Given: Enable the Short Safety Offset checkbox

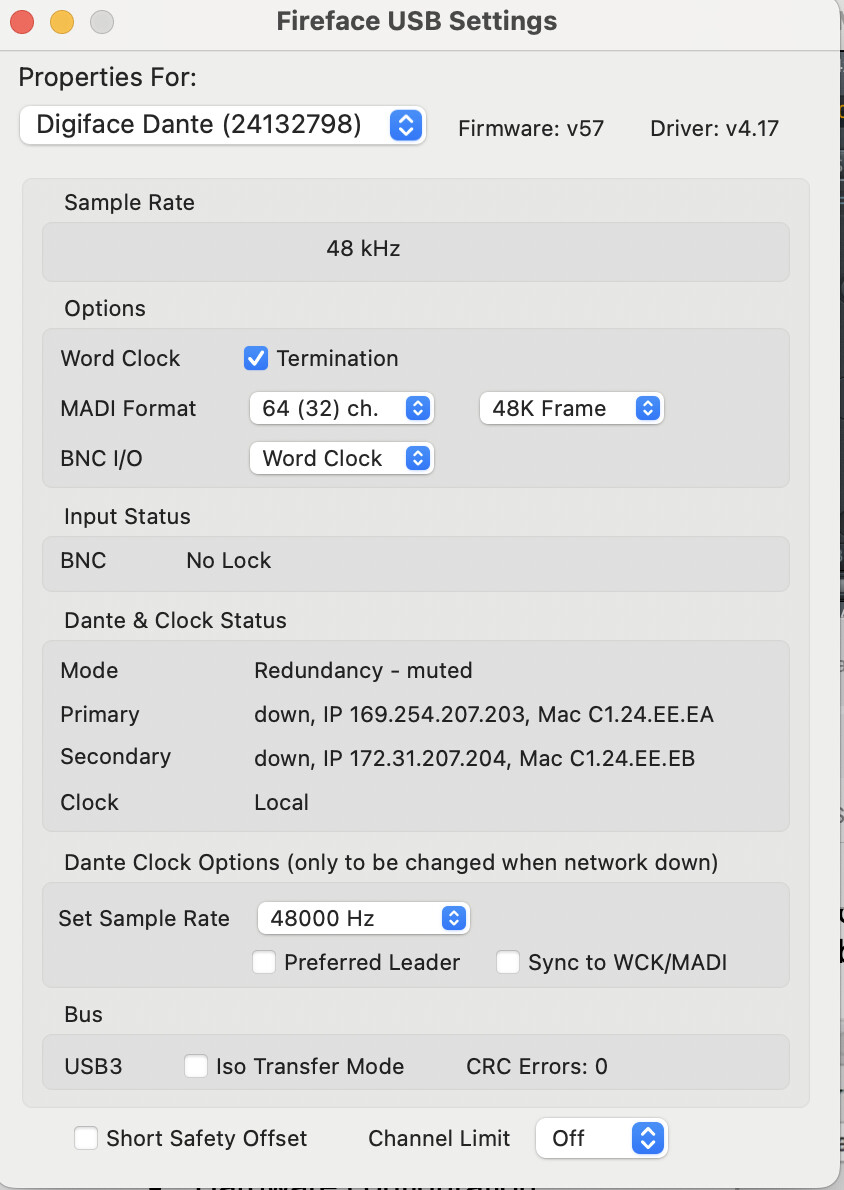Looking at the screenshot, I should pyautogui.click(x=86, y=1138).
